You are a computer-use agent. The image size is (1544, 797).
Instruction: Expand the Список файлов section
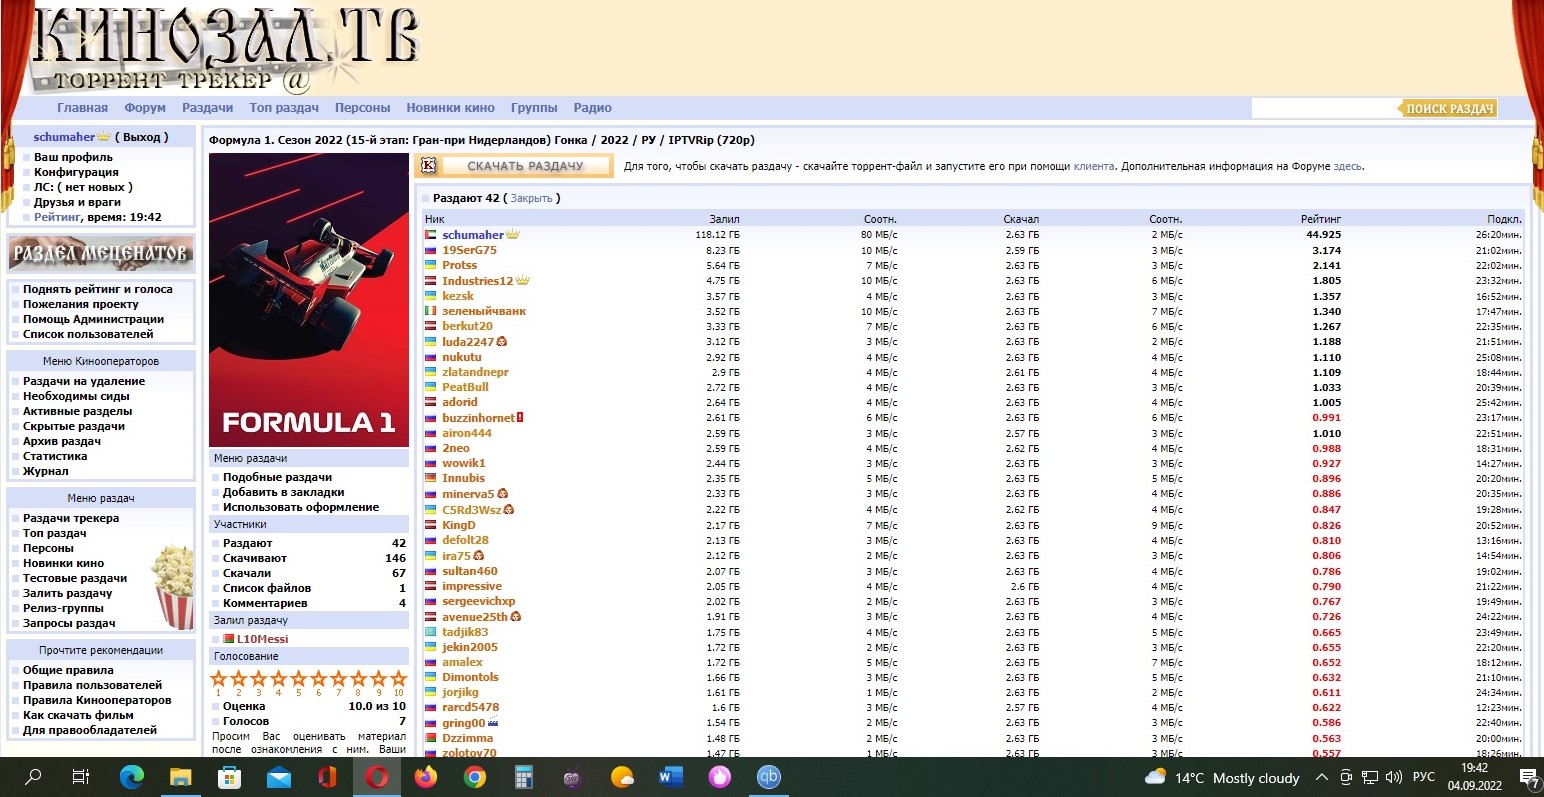point(266,588)
